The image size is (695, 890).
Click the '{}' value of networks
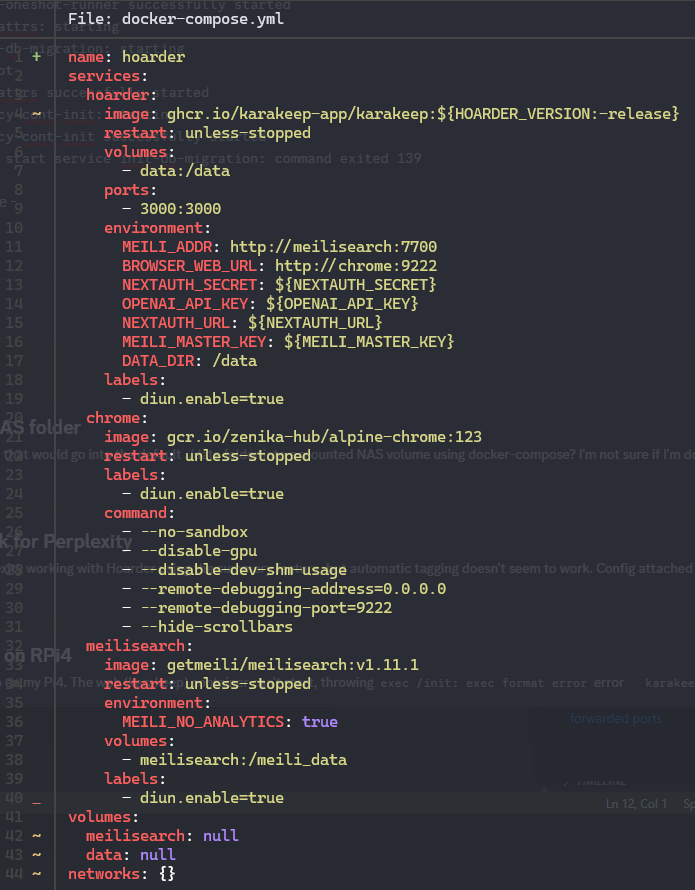click(x=167, y=874)
